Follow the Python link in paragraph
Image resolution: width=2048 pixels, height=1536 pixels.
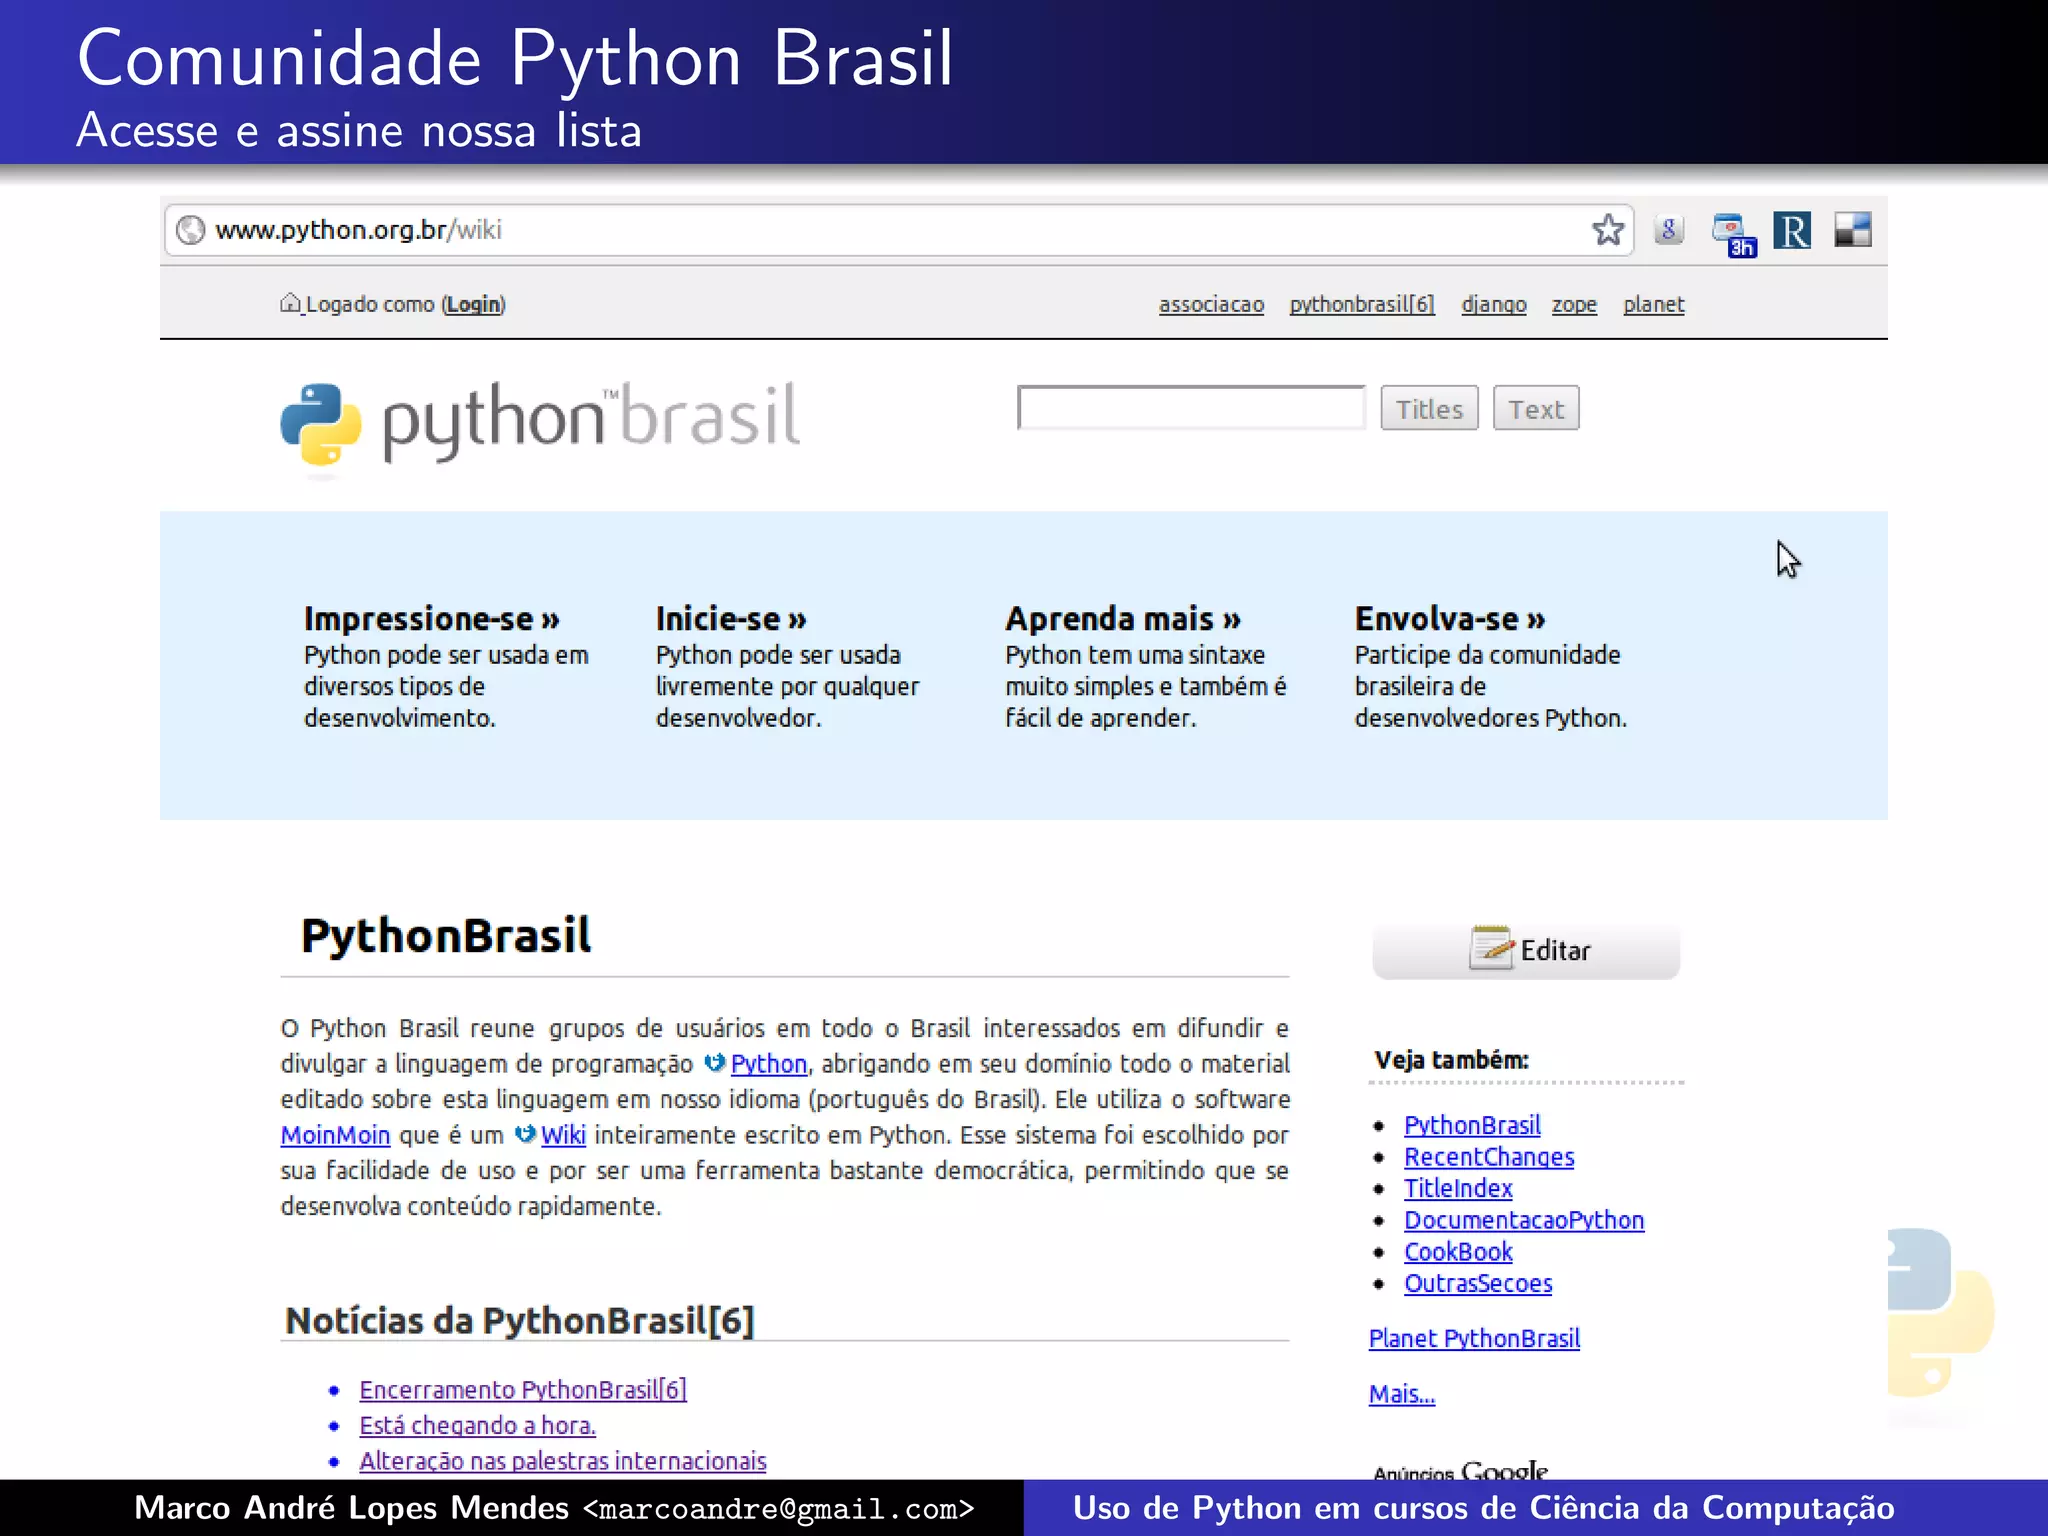coord(768,1063)
